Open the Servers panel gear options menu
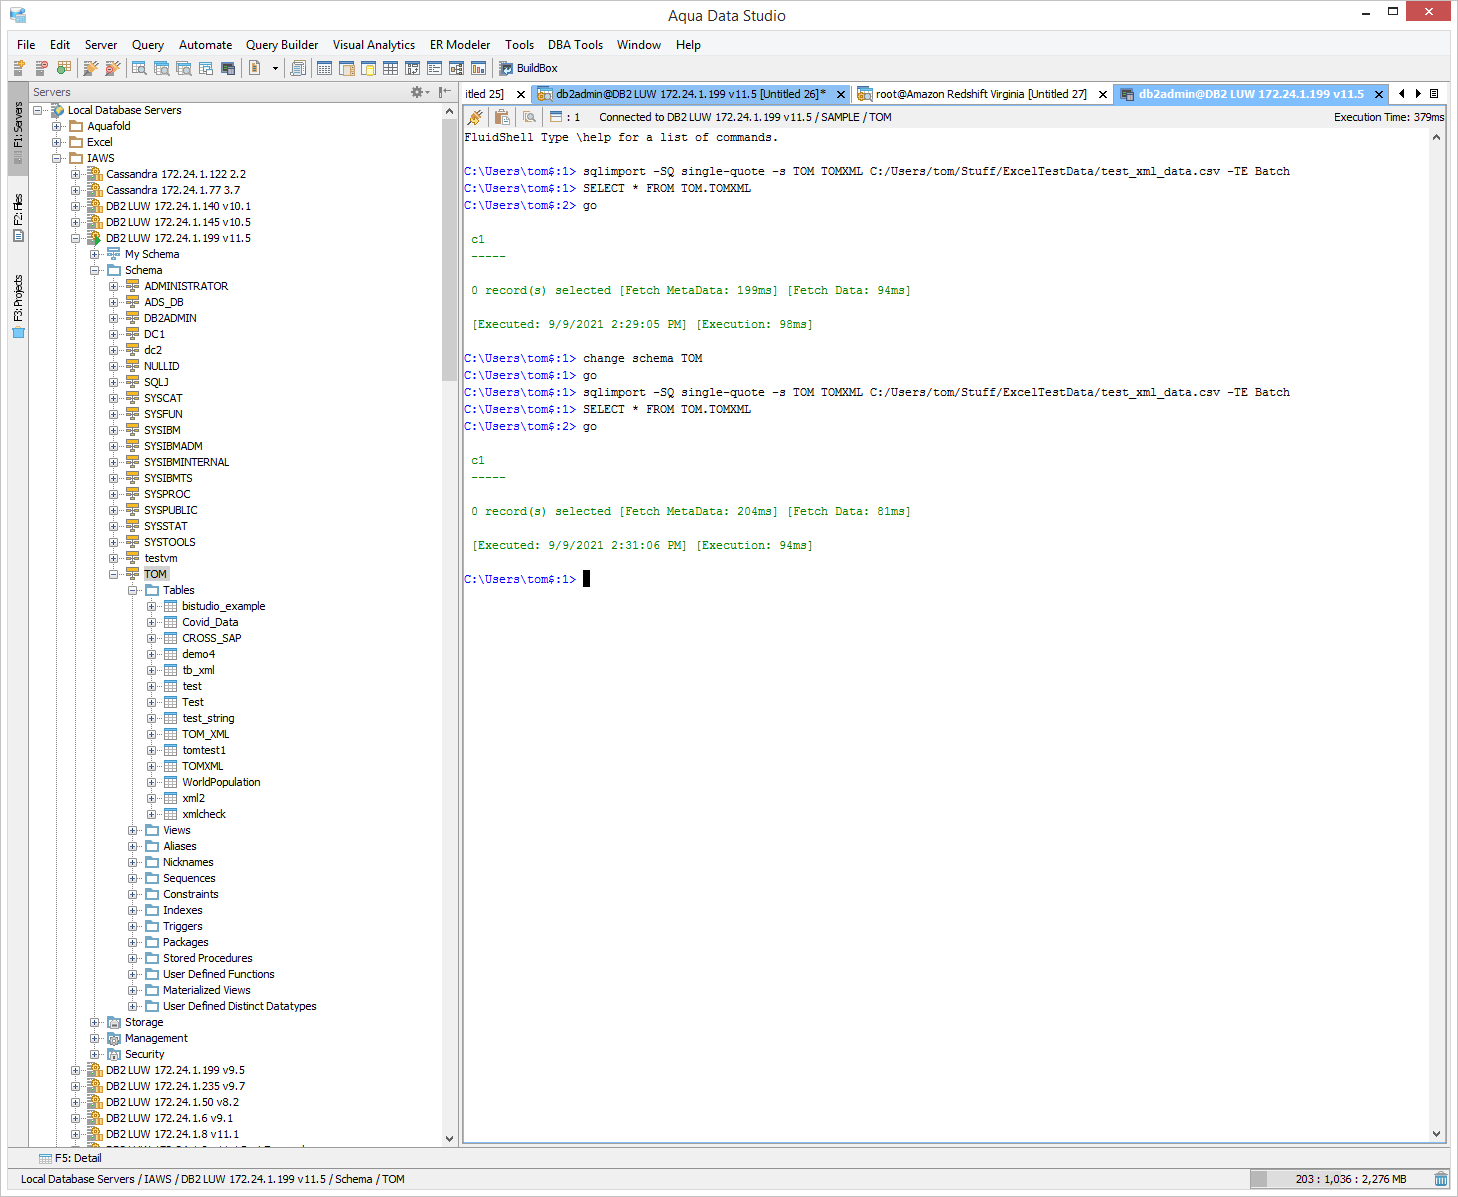The height and width of the screenshot is (1197, 1458). pyautogui.click(x=419, y=92)
